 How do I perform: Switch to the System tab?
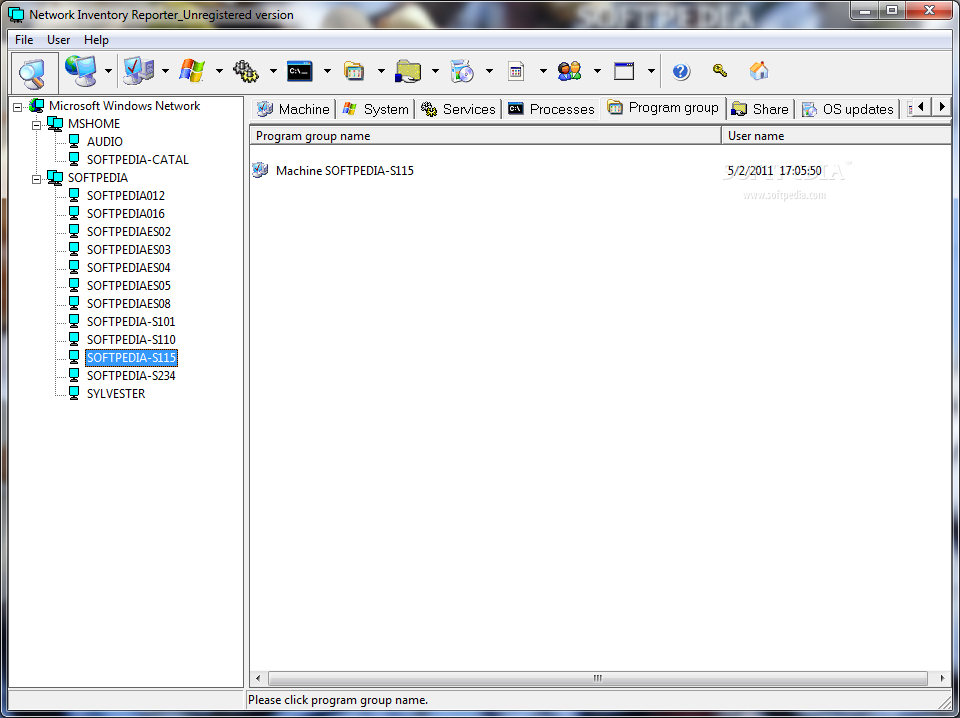point(375,109)
